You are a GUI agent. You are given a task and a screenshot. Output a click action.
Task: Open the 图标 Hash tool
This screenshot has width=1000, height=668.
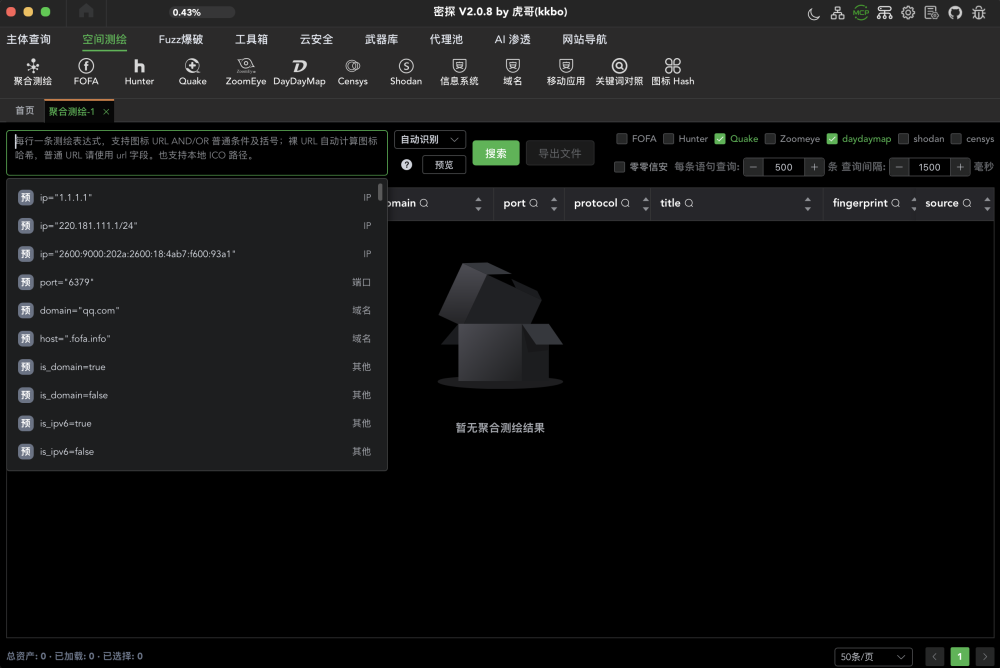coord(673,71)
